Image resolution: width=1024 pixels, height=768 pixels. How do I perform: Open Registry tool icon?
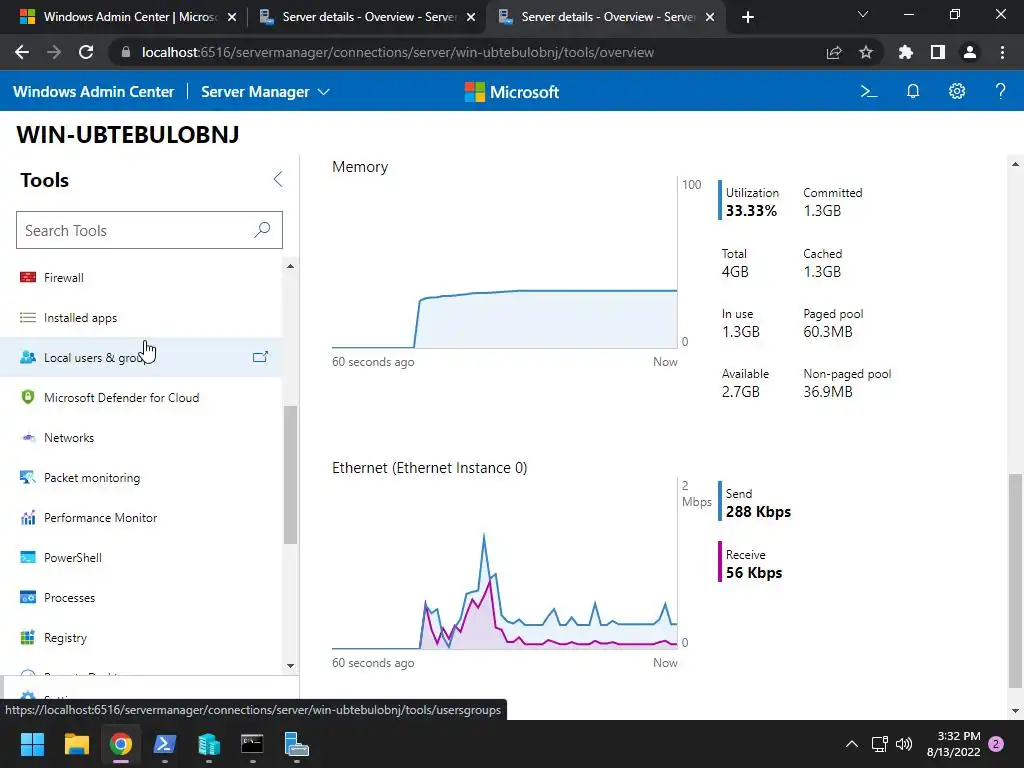(27, 637)
